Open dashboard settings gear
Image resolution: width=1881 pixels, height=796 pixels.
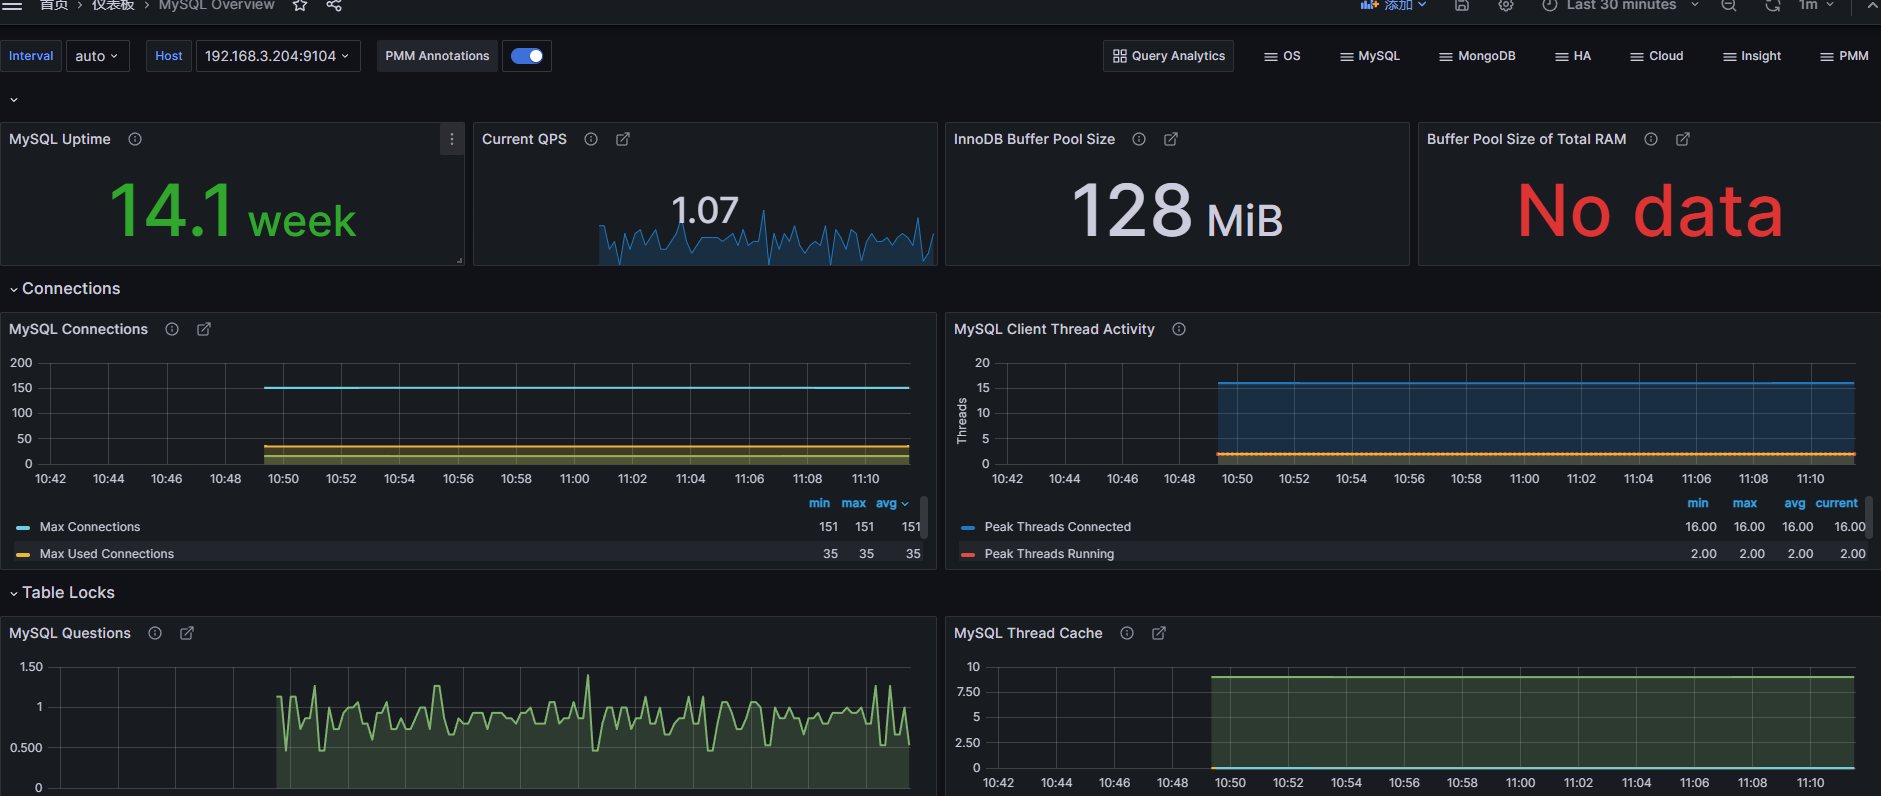(x=1506, y=5)
